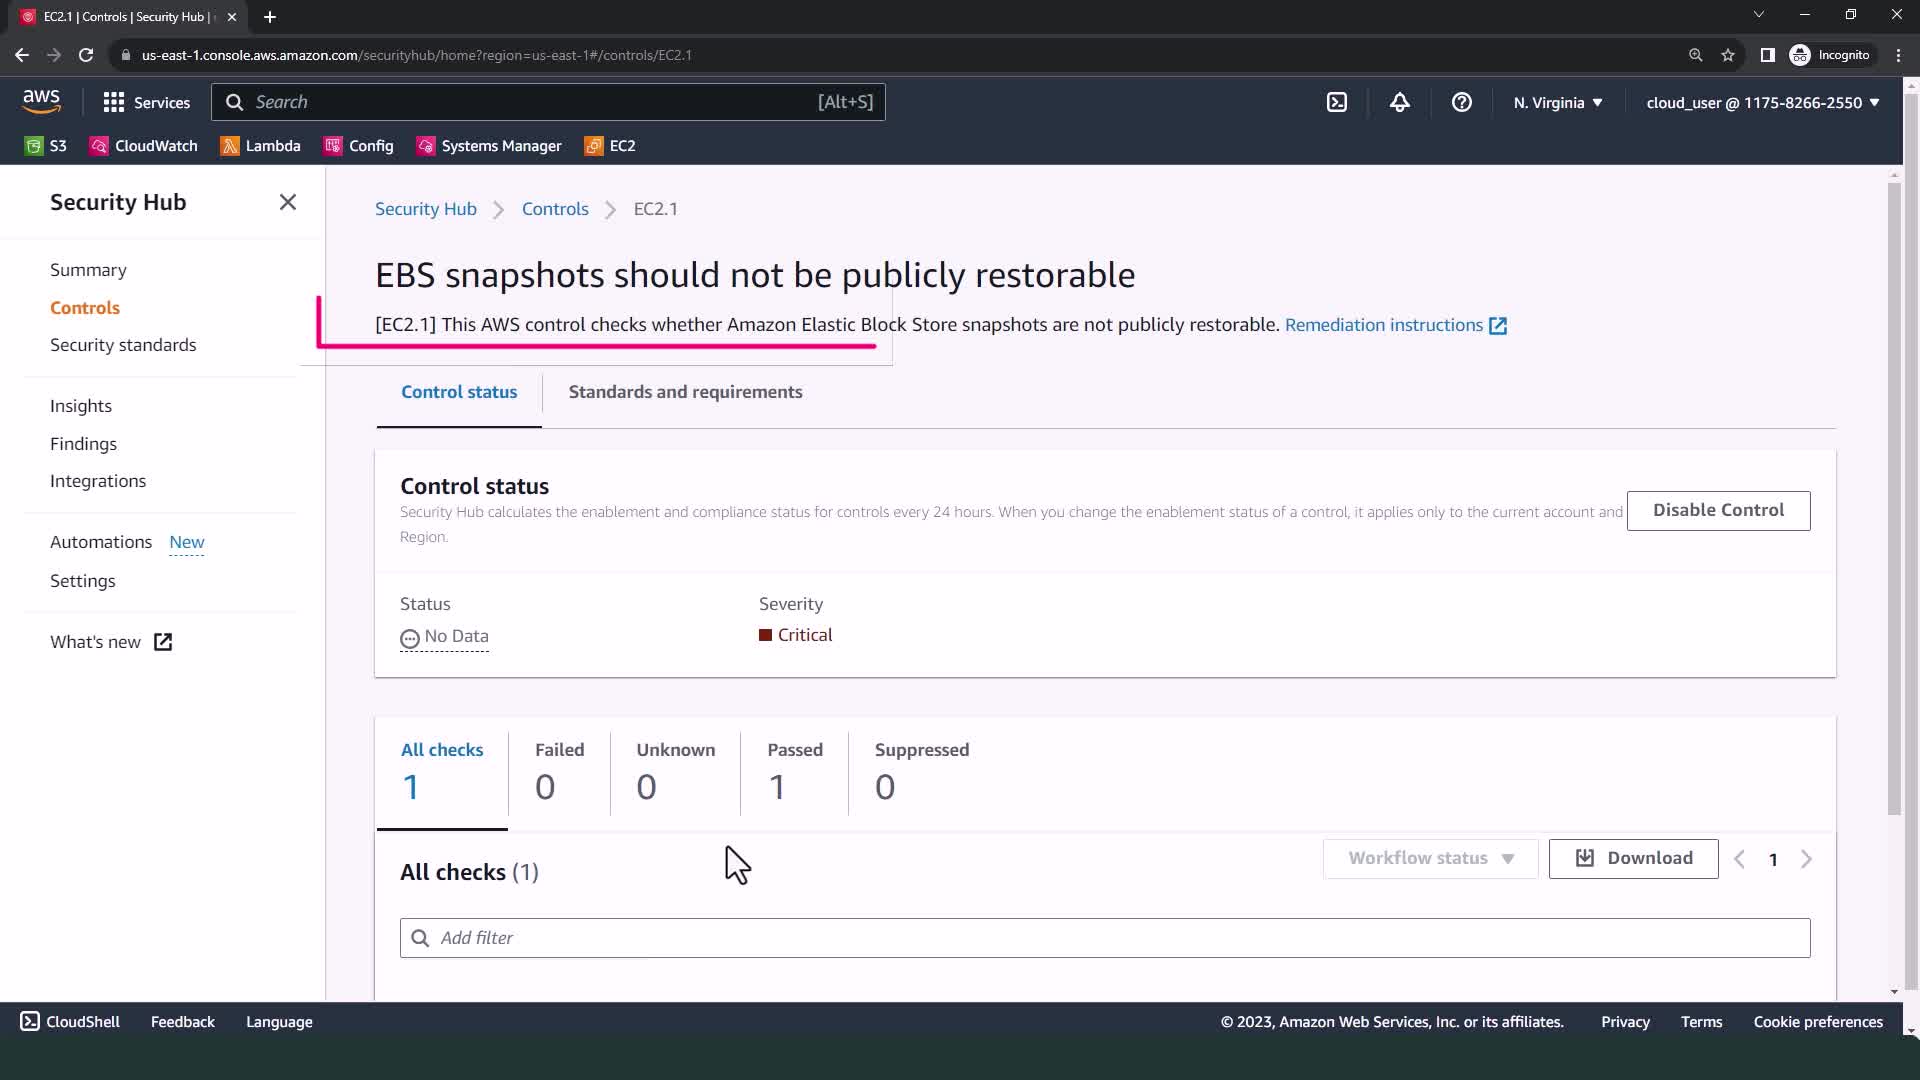The height and width of the screenshot is (1080, 1920).
Task: Select the Passed checks tab
Action: (x=794, y=770)
